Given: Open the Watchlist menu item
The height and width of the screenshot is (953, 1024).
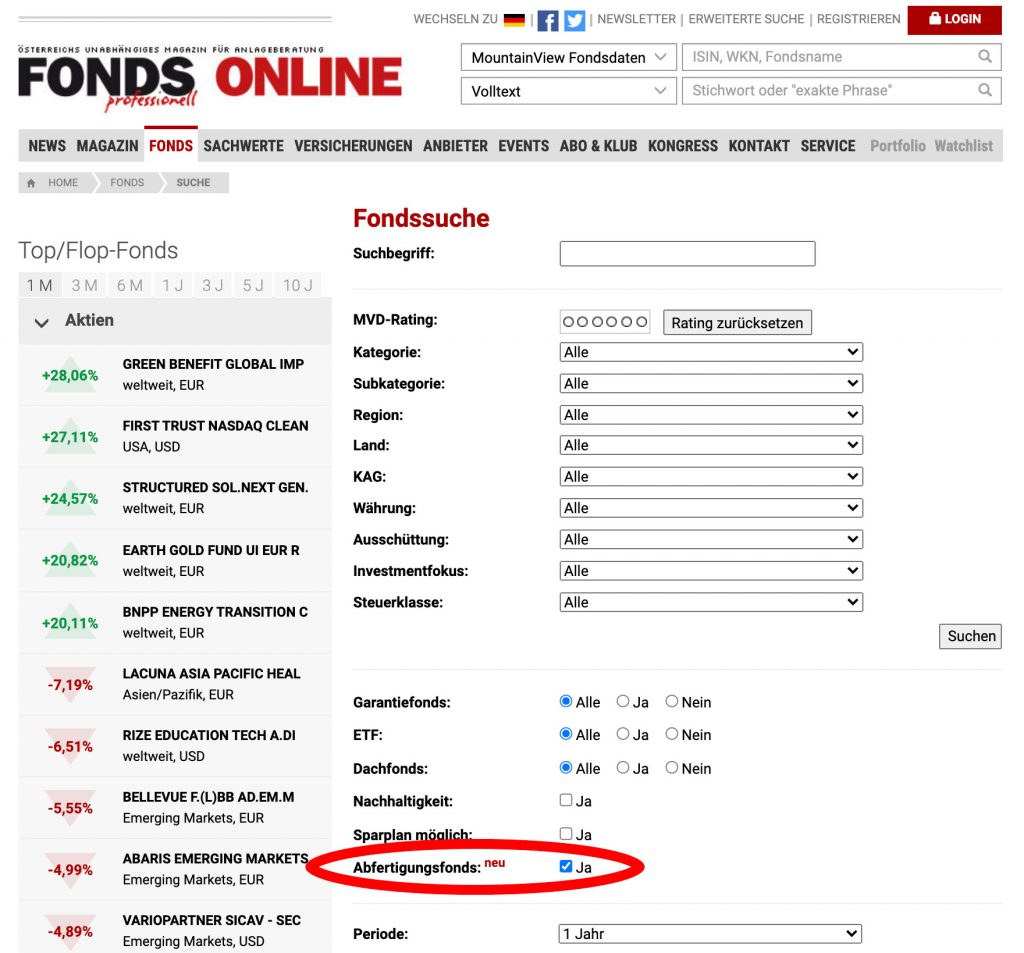Looking at the screenshot, I should (964, 146).
